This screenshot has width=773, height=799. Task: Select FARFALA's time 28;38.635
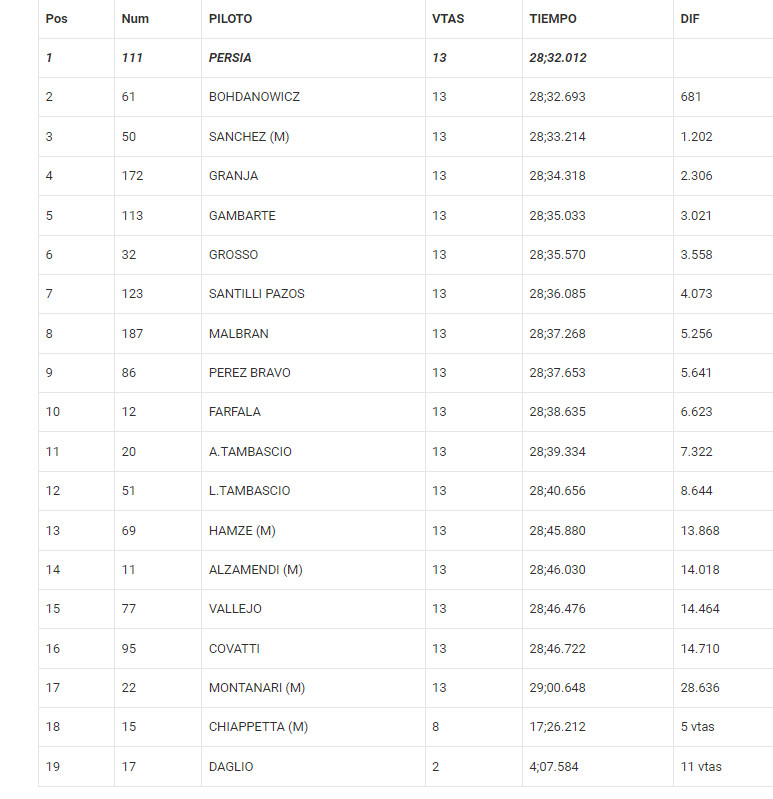tap(557, 412)
